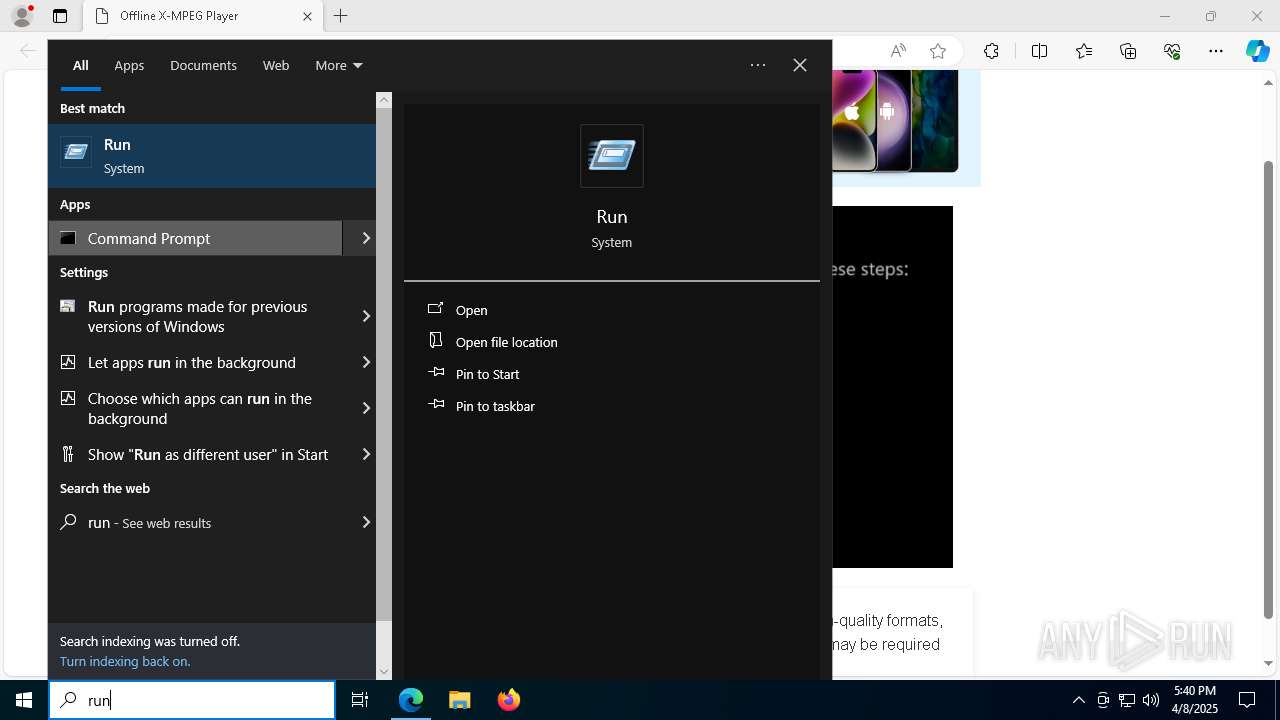Click the Edge profile avatar icon
This screenshot has width=1280, height=720.
(22, 16)
